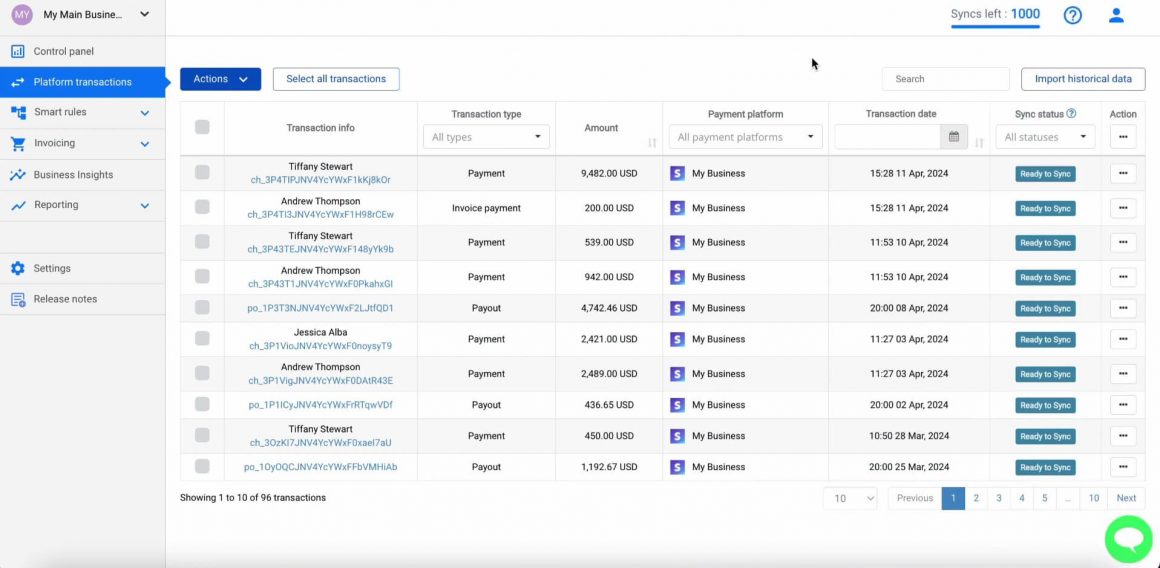Image resolution: width=1160 pixels, height=568 pixels.
Task: Open transaction link ch_3P4TlPJNV4YcYWxF1kKj8kOr
Action: [320, 180]
